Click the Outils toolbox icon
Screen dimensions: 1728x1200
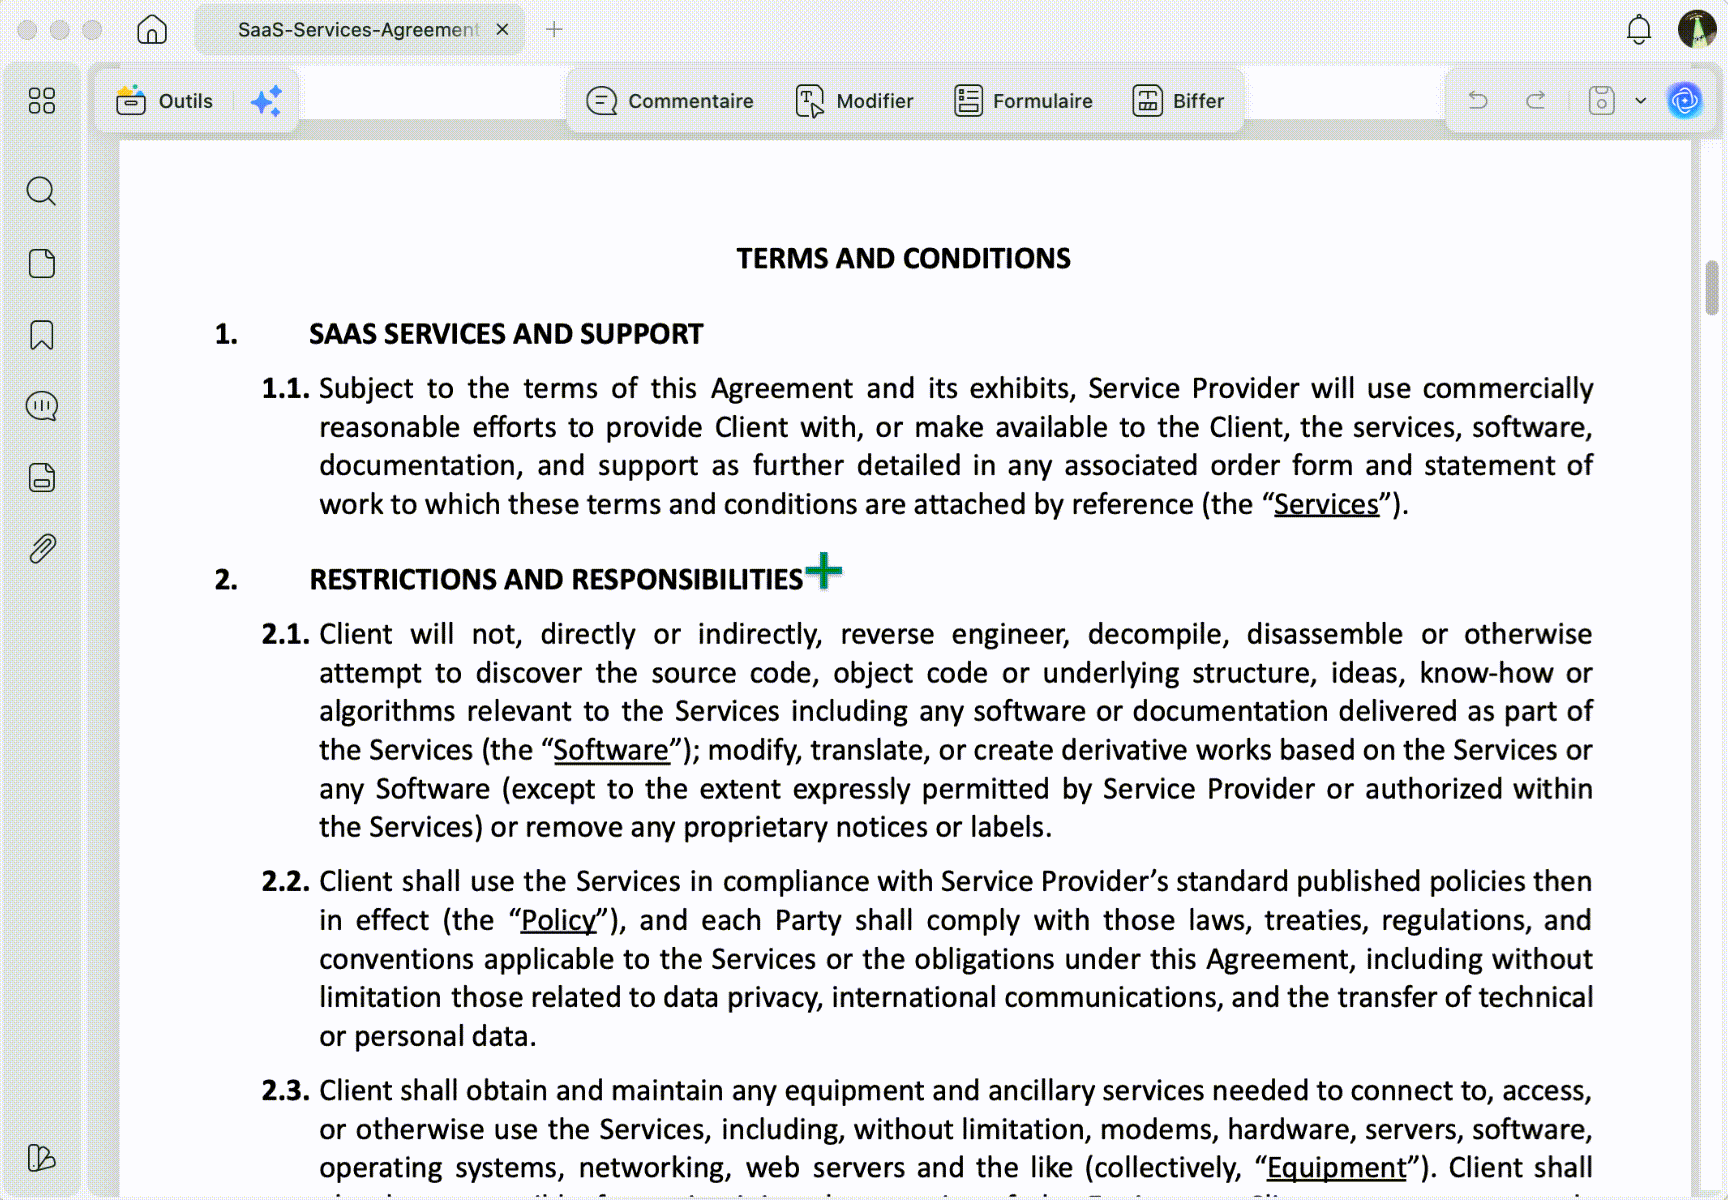pos(131,100)
